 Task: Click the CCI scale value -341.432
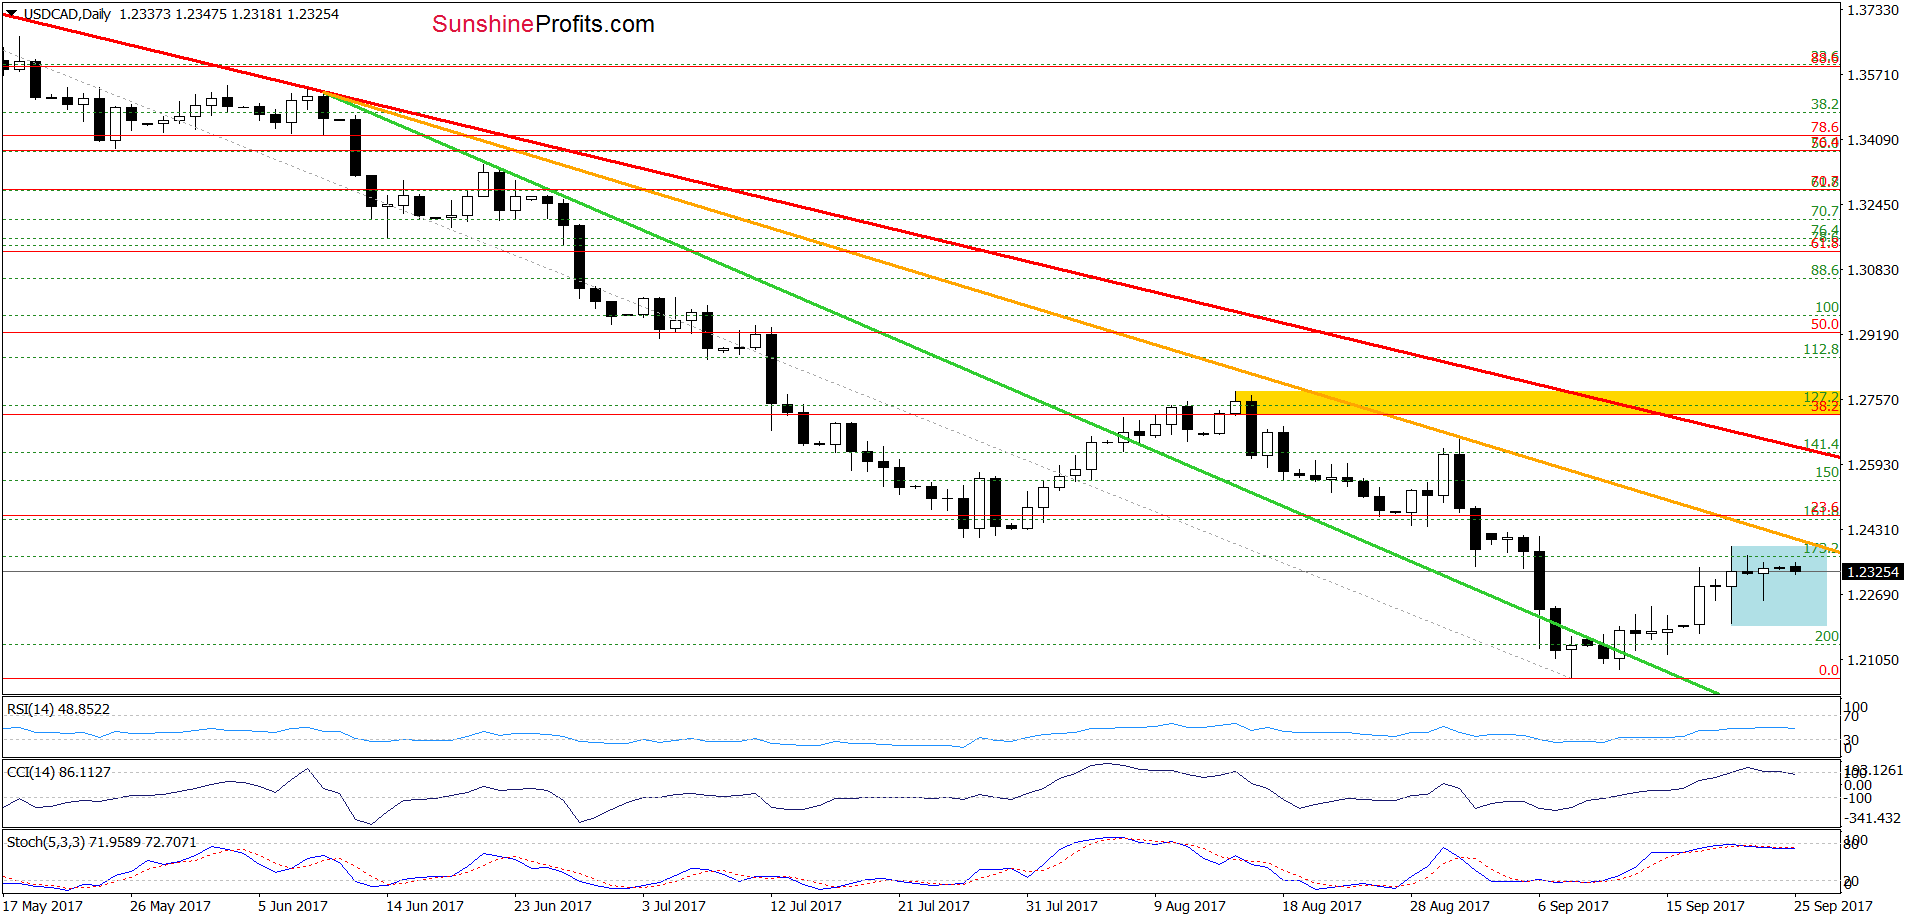1873,818
